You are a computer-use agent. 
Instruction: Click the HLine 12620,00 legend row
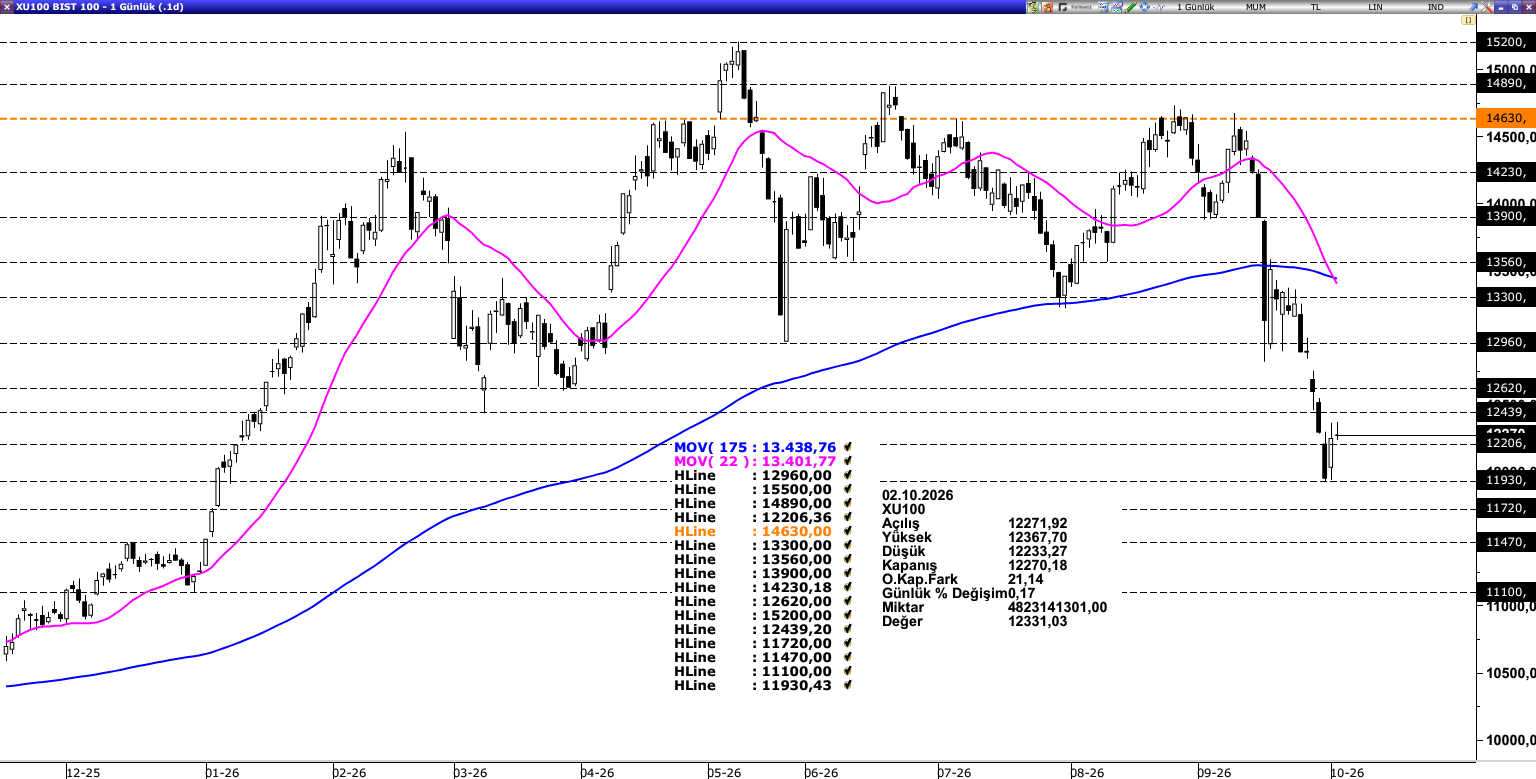point(763,601)
